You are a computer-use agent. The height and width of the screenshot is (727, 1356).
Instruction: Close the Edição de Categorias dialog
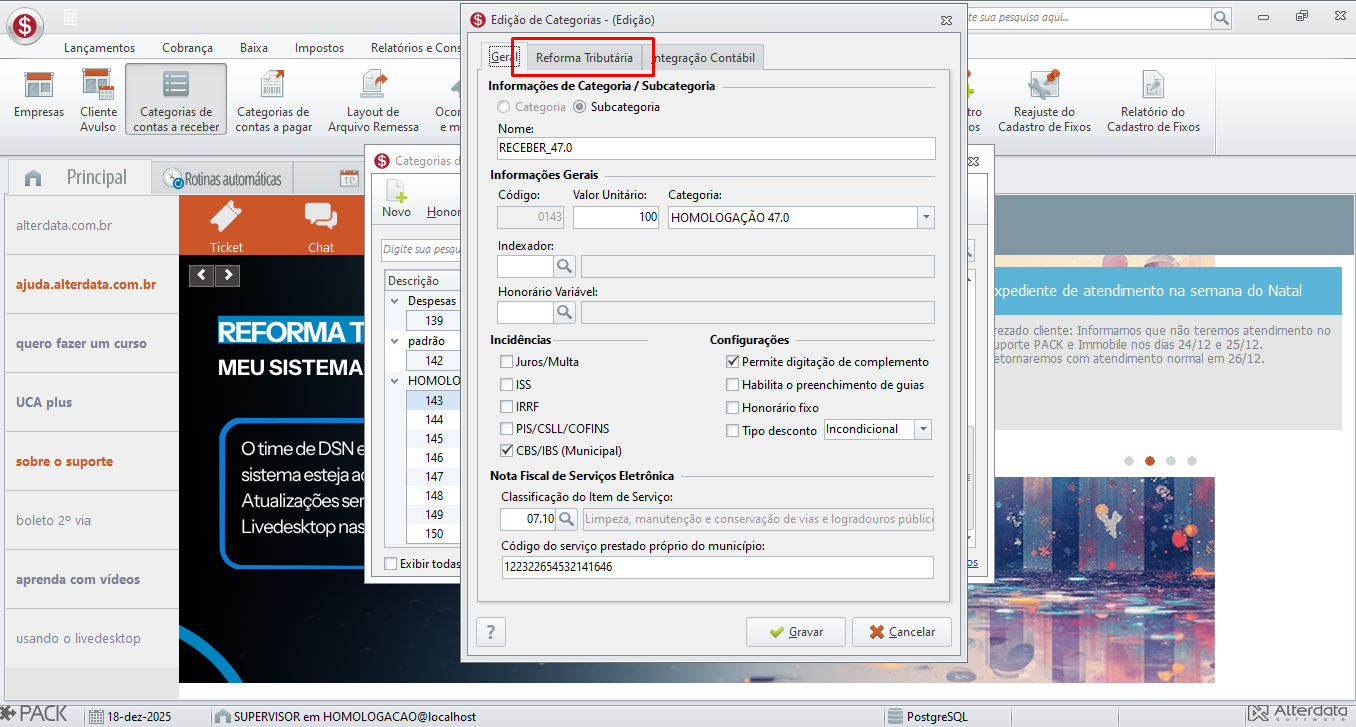(x=946, y=20)
